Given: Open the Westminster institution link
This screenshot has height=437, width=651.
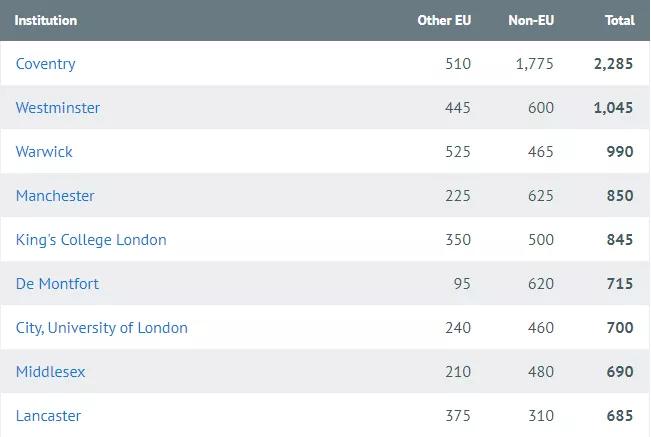Looking at the screenshot, I should point(58,108).
